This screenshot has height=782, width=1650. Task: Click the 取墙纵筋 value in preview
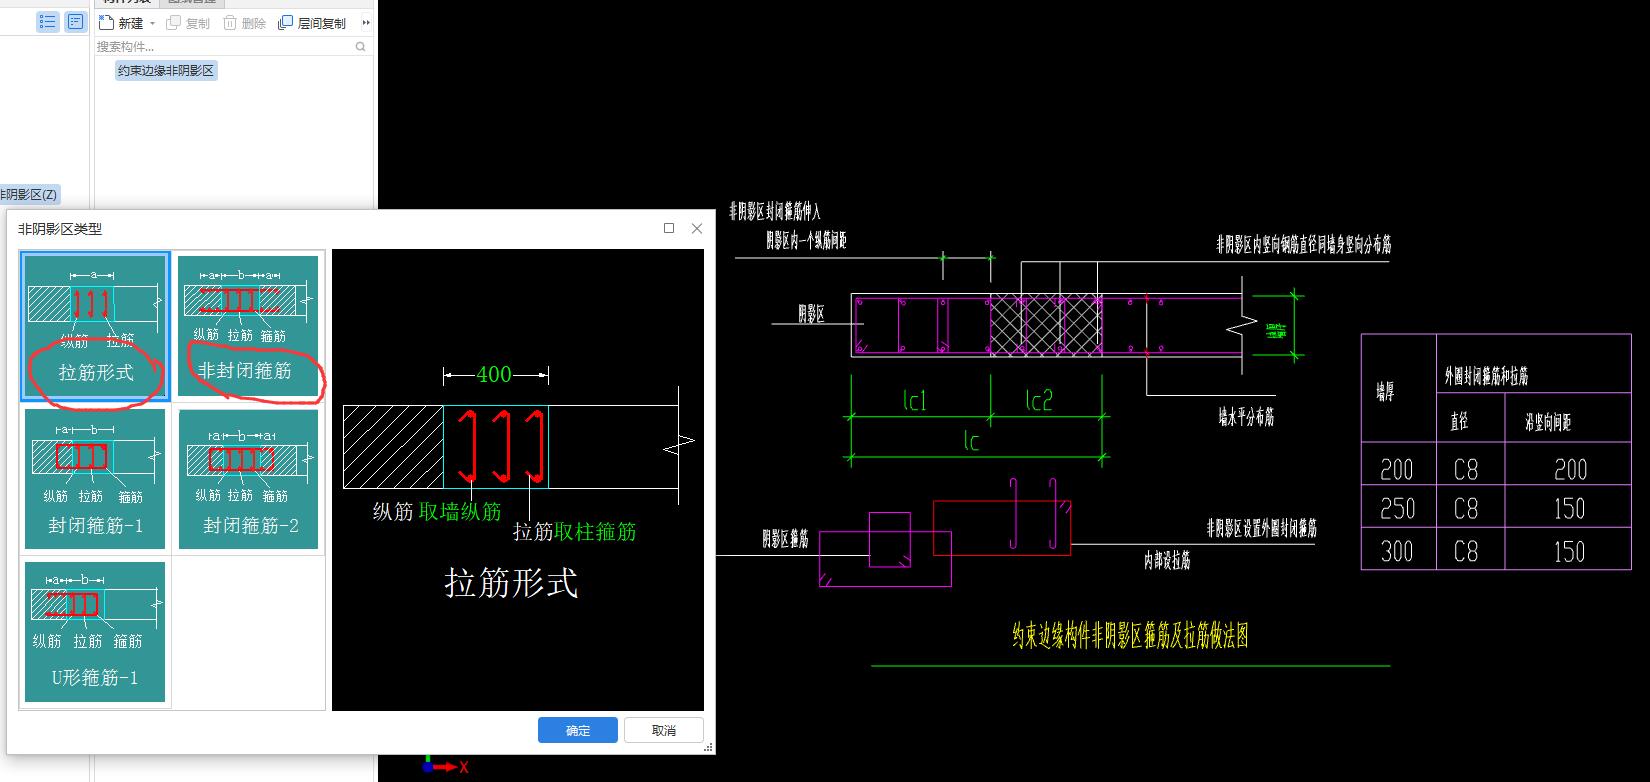click(460, 512)
